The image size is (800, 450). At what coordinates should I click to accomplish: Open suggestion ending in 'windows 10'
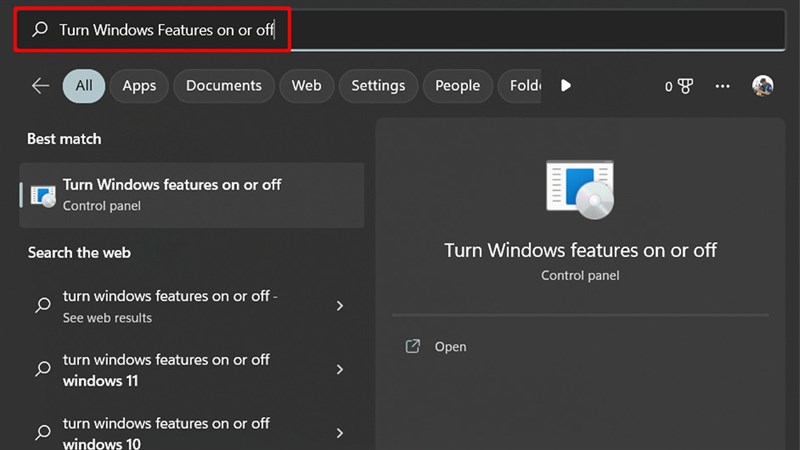192,433
